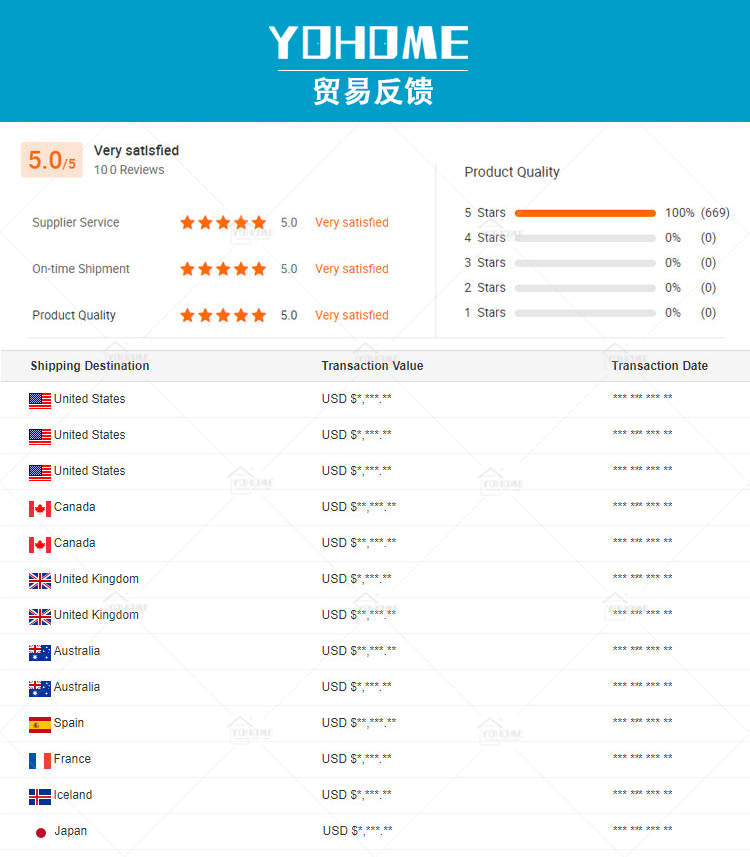This screenshot has height=857, width=750.
Task: Click the Iceland flag icon
Action: (40, 796)
